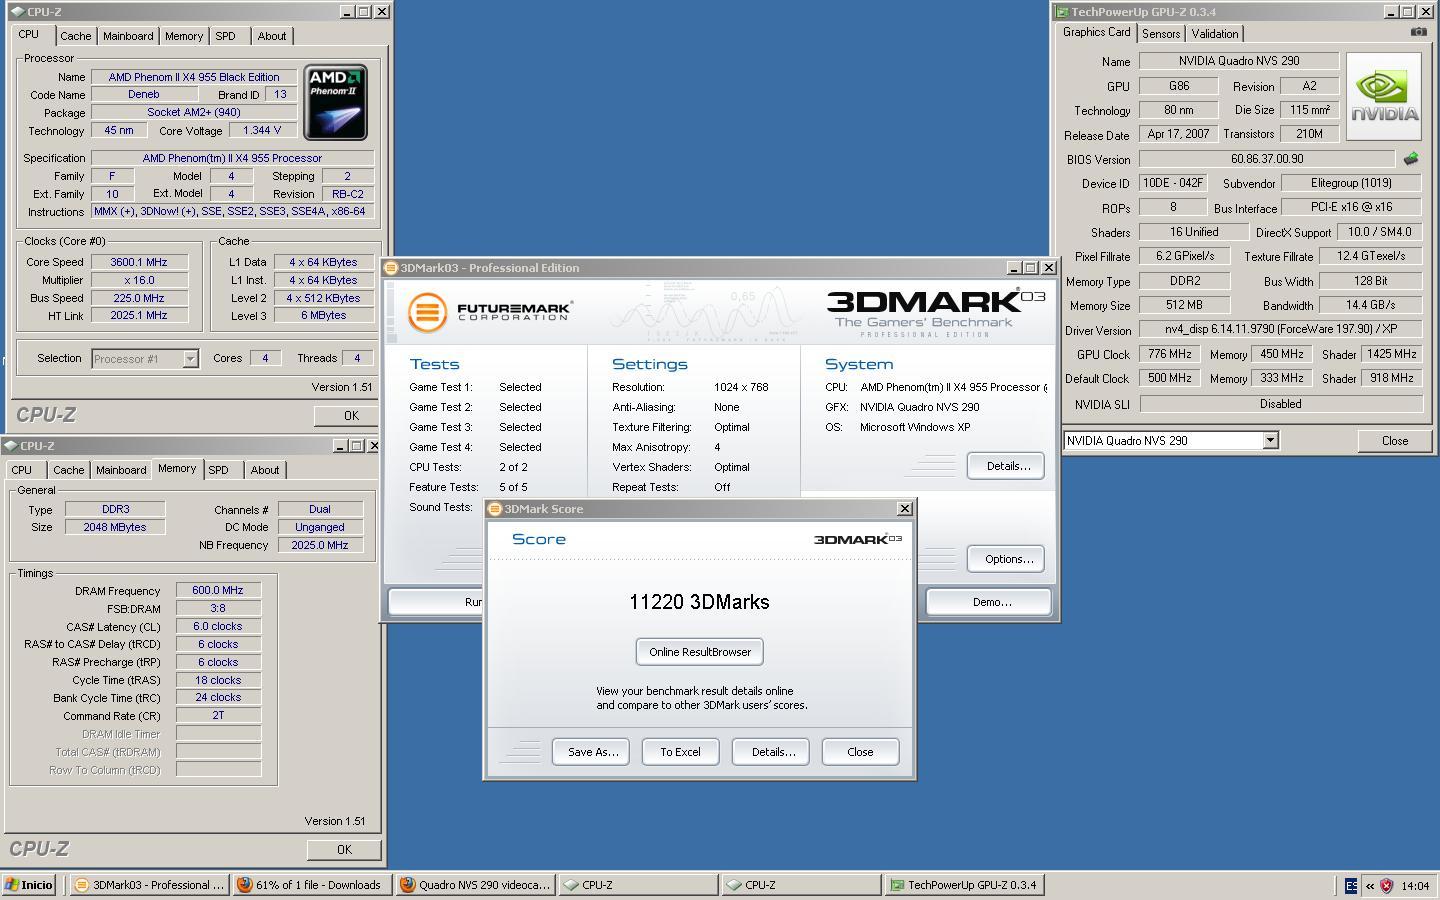Click AMD Phenom II logo in CPU-Z
Screen dimensions: 1440x900
coord(336,102)
